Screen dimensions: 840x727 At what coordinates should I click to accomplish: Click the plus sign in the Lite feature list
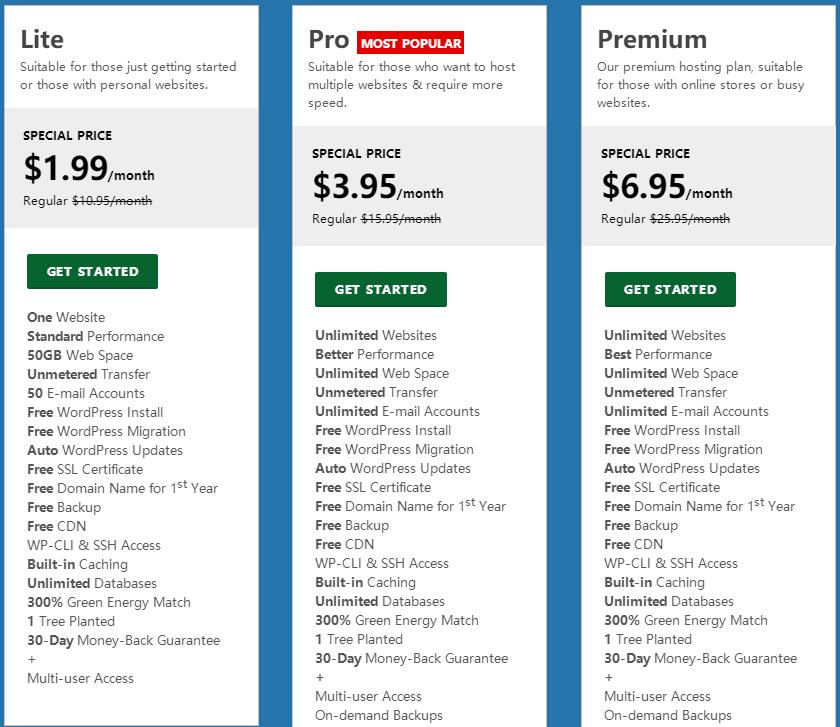(x=32, y=659)
